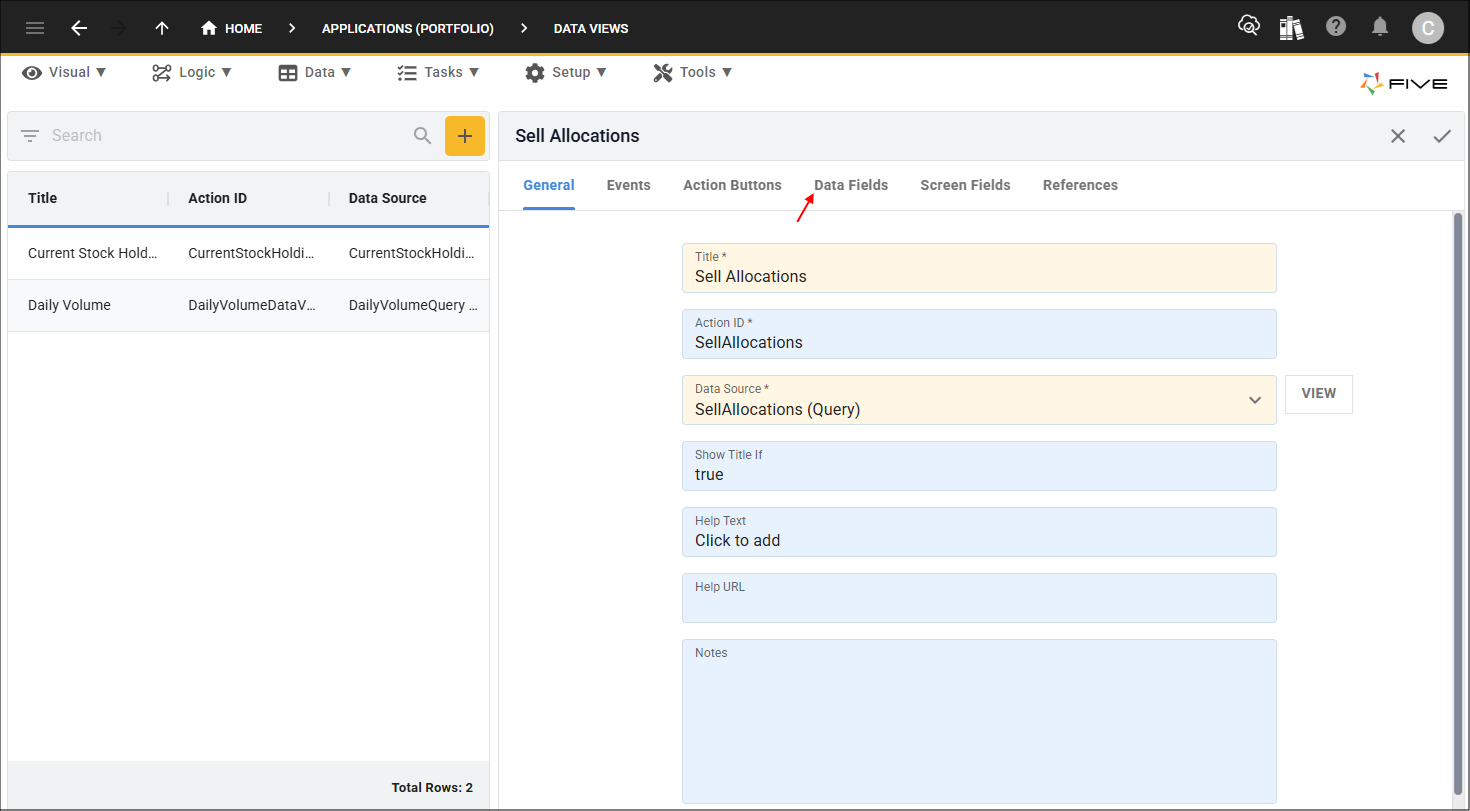The height and width of the screenshot is (811, 1470).
Task: Switch to the Screen Fields tab
Action: (966, 185)
